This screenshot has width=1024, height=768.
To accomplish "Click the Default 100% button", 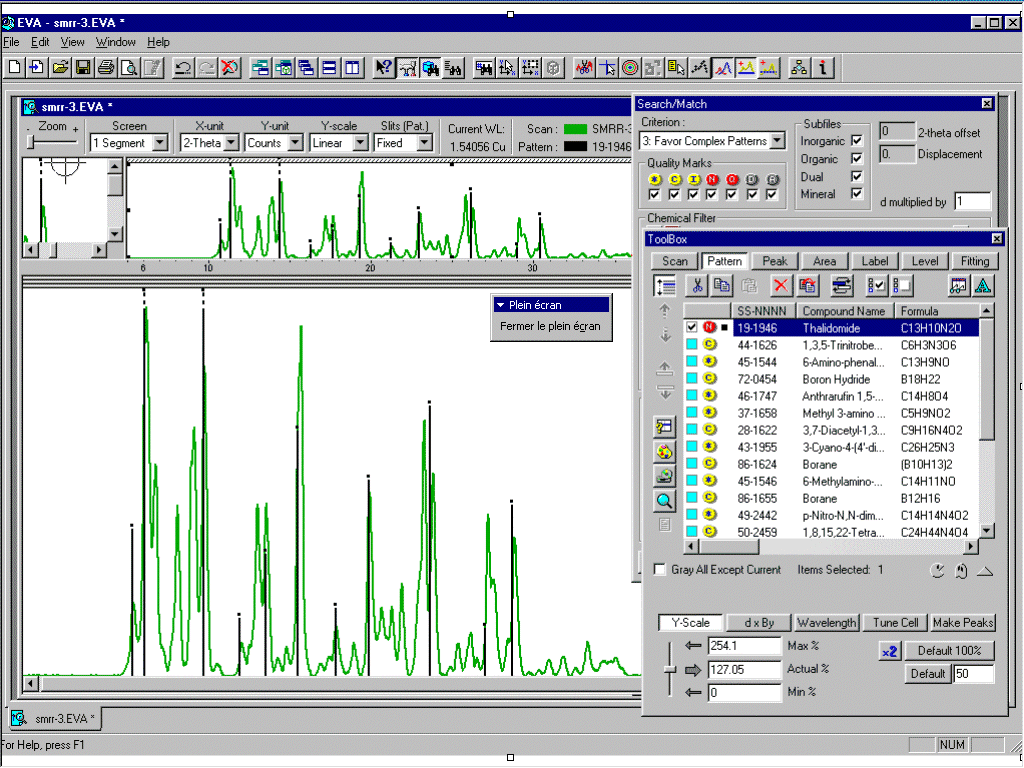I will pos(949,650).
